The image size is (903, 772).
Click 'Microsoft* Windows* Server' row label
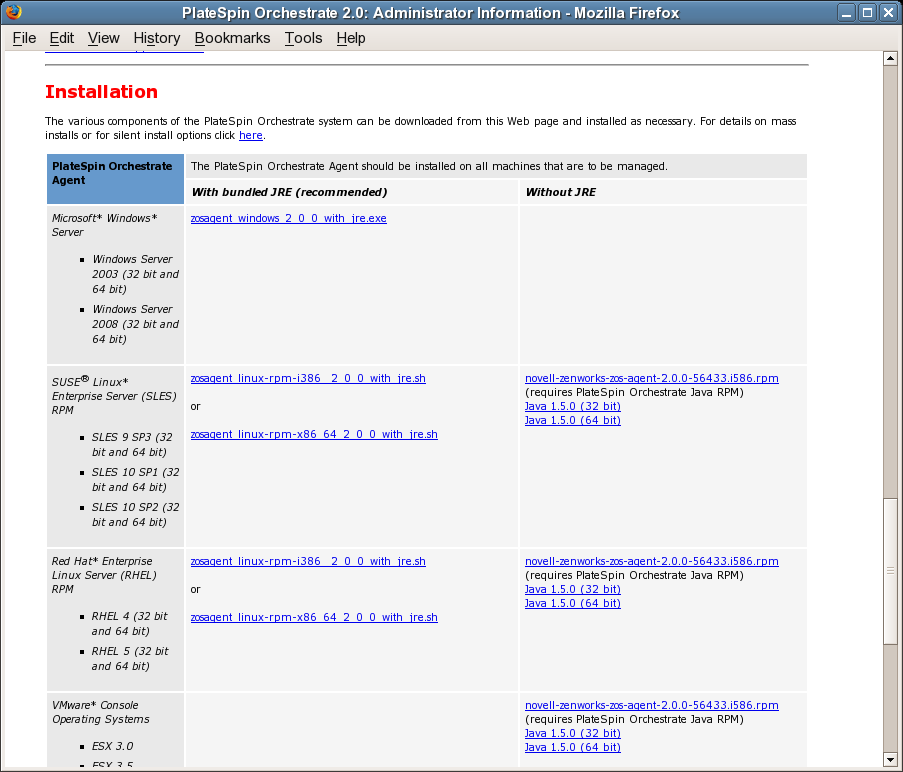pos(104,225)
